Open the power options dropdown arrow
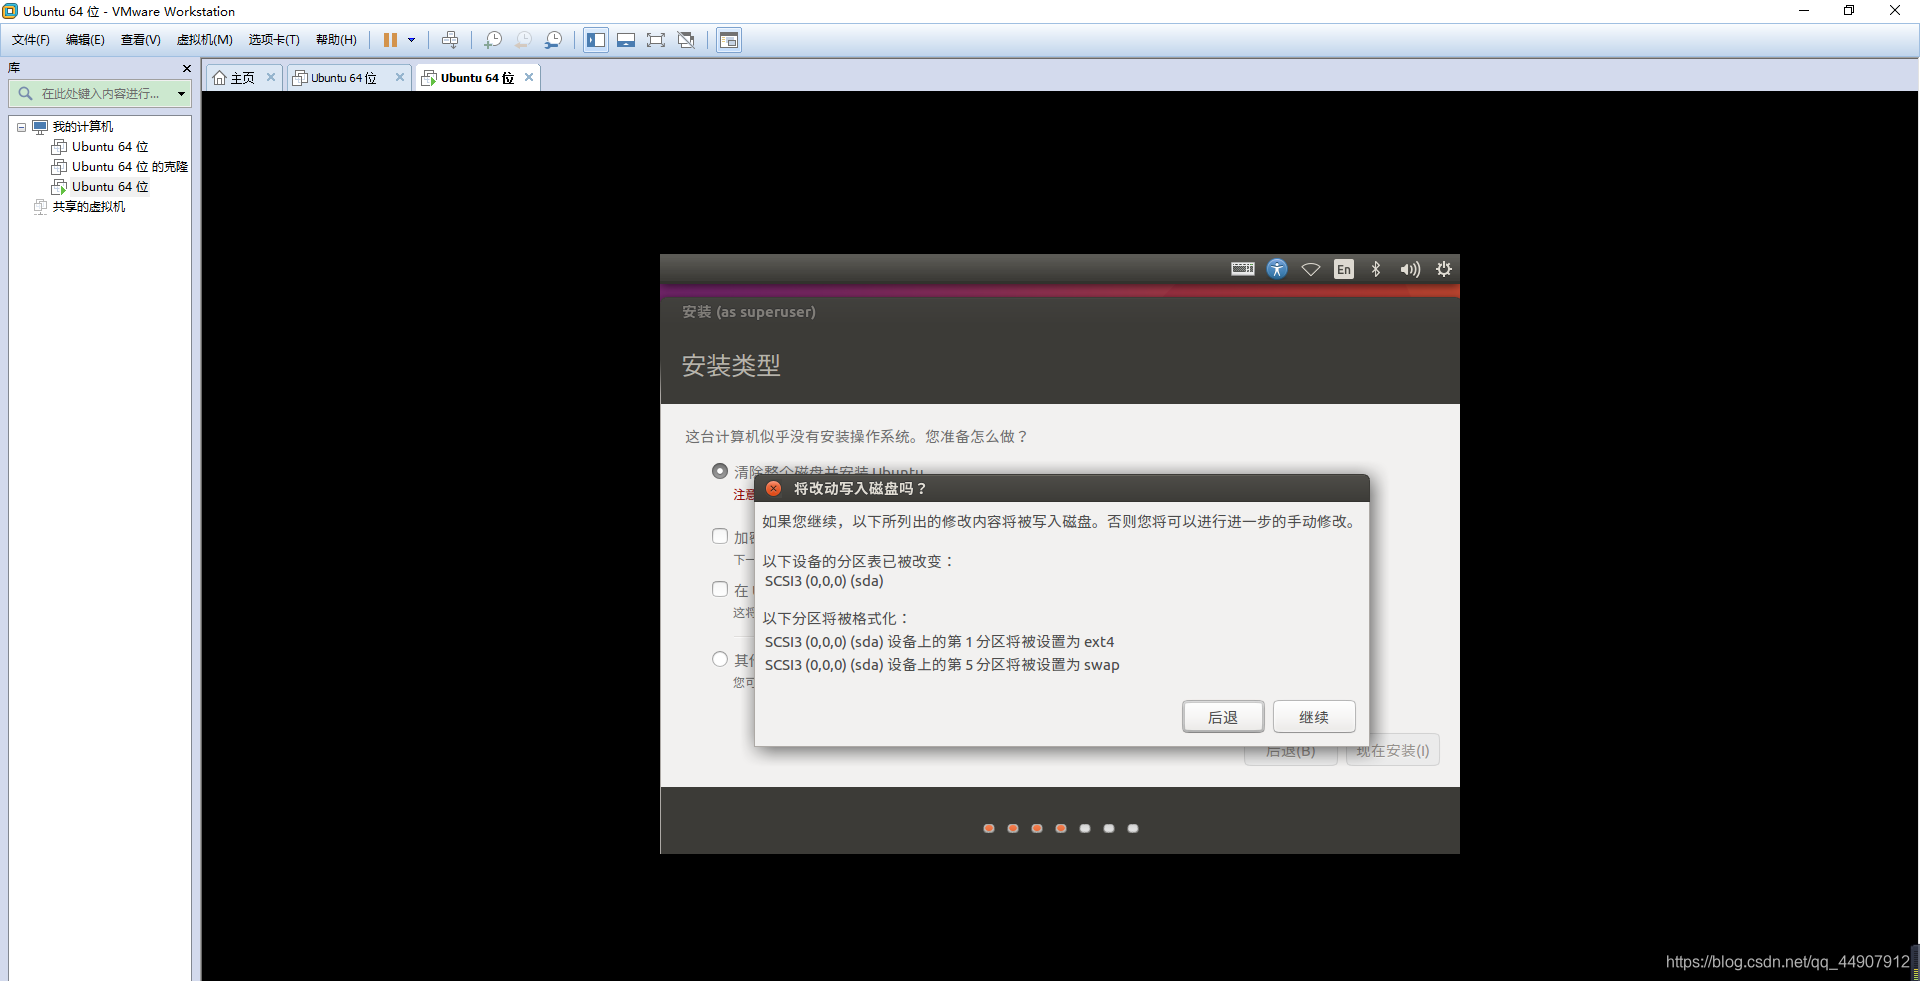The height and width of the screenshot is (981, 1920). [x=411, y=40]
